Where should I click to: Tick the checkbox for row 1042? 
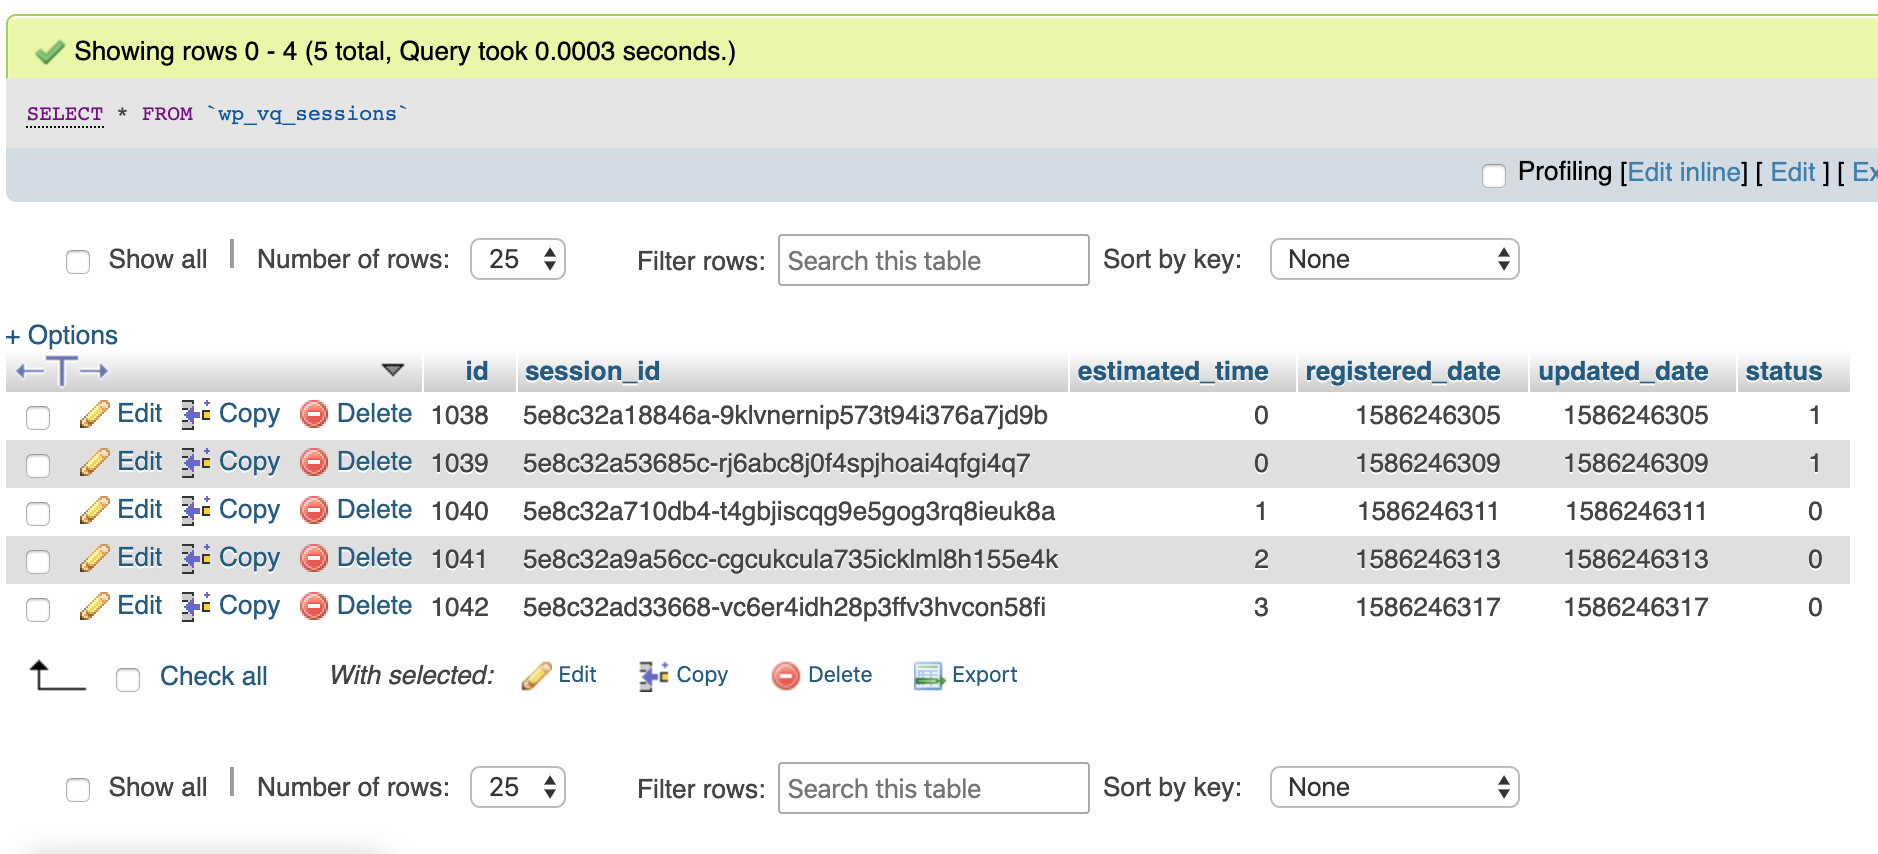(x=38, y=609)
